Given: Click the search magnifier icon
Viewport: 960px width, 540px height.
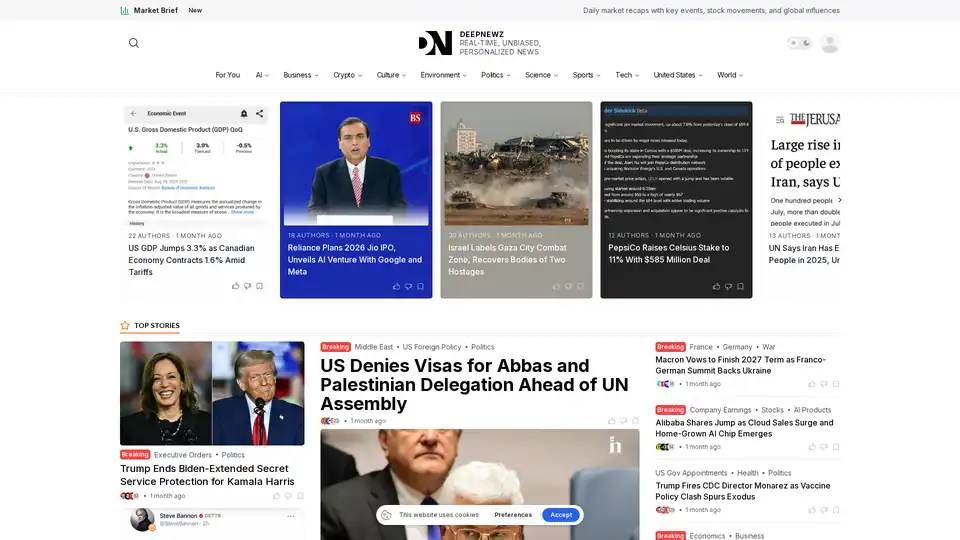Looking at the screenshot, I should pyautogui.click(x=134, y=43).
